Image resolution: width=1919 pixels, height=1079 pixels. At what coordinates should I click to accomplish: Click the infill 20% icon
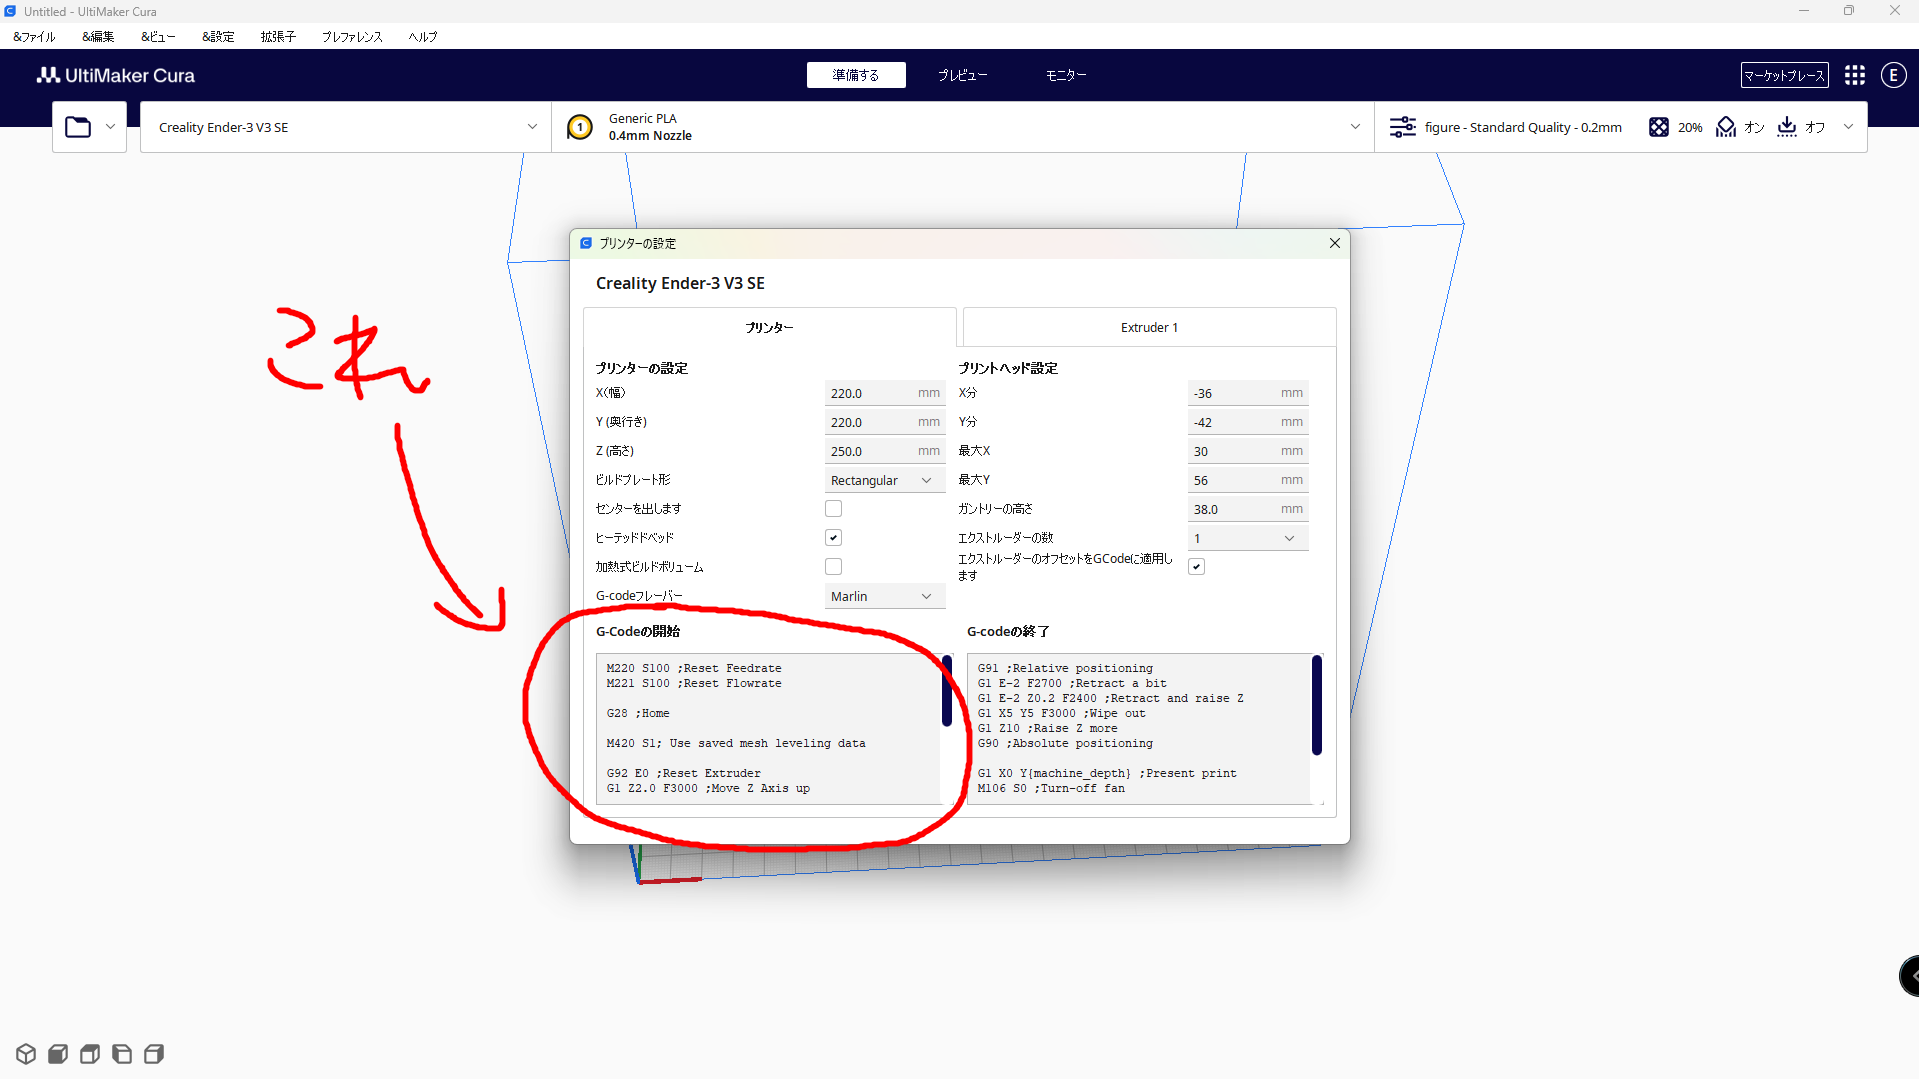(1659, 127)
